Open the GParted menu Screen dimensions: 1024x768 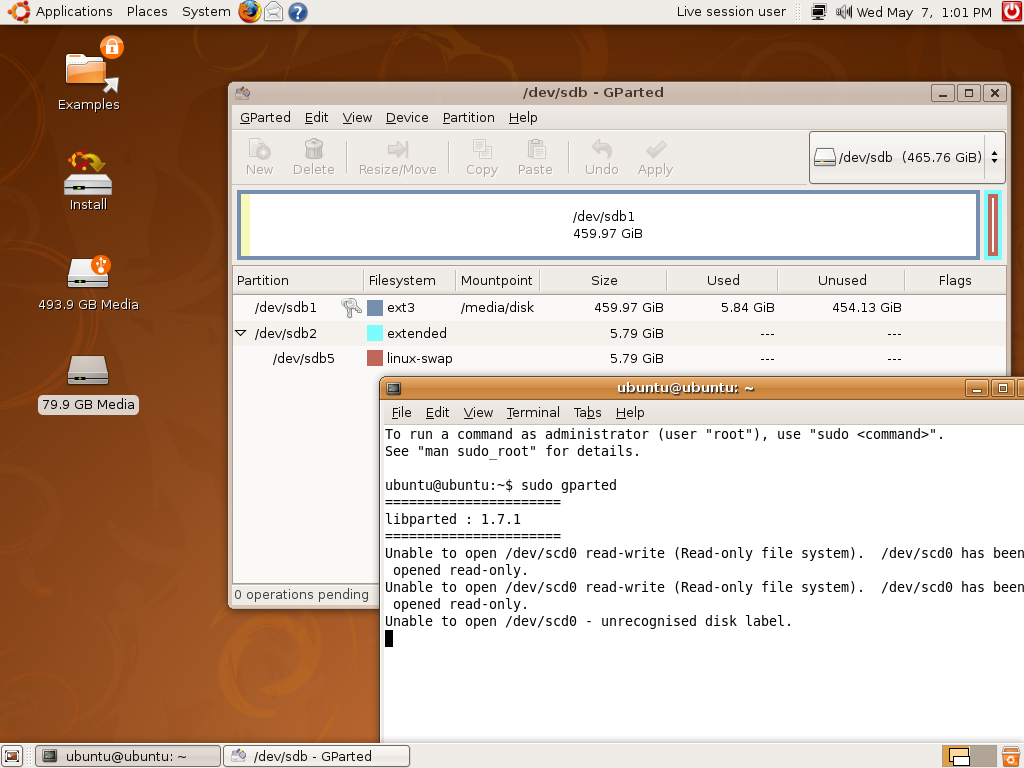click(265, 118)
